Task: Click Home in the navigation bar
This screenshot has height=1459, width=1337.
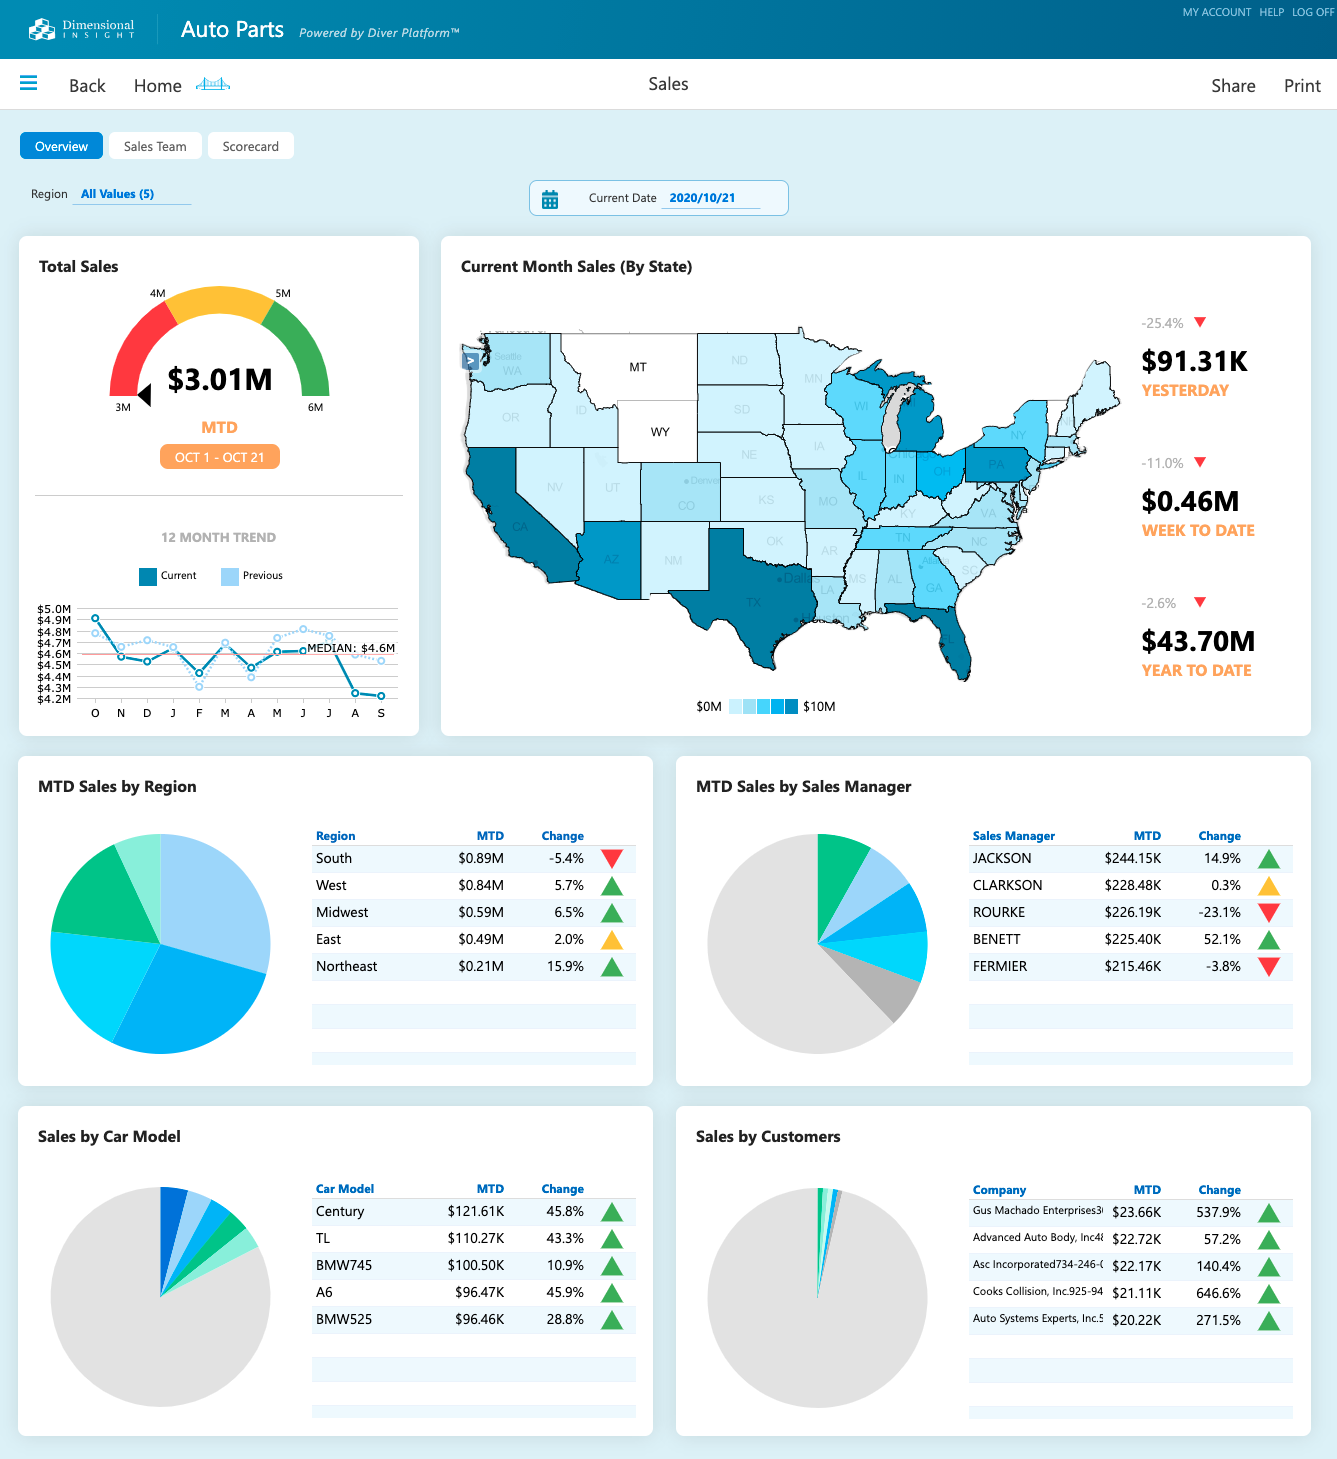Action: click(x=157, y=86)
